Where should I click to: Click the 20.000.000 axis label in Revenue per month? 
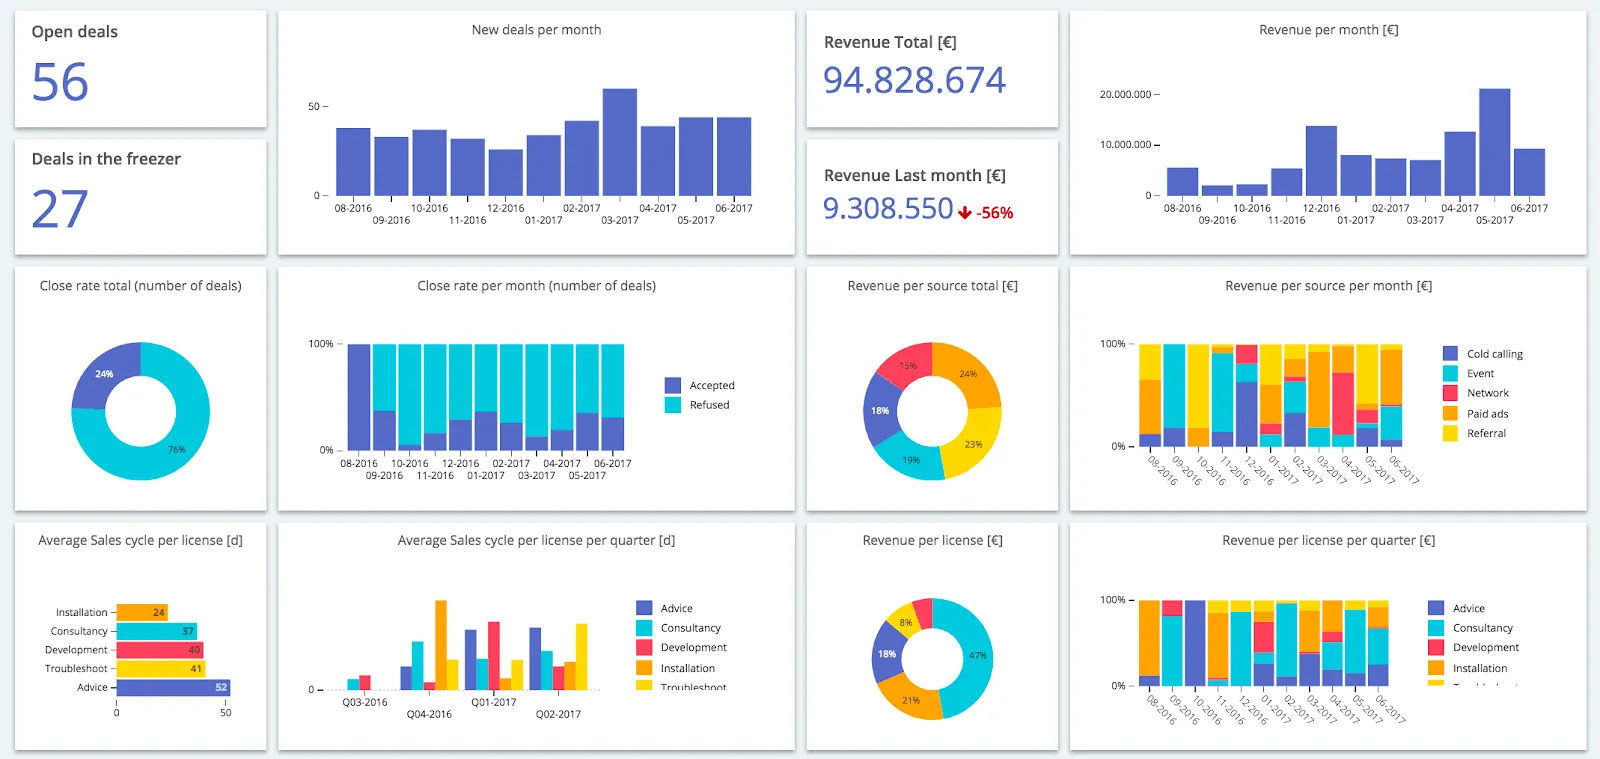pyautogui.click(x=1126, y=94)
